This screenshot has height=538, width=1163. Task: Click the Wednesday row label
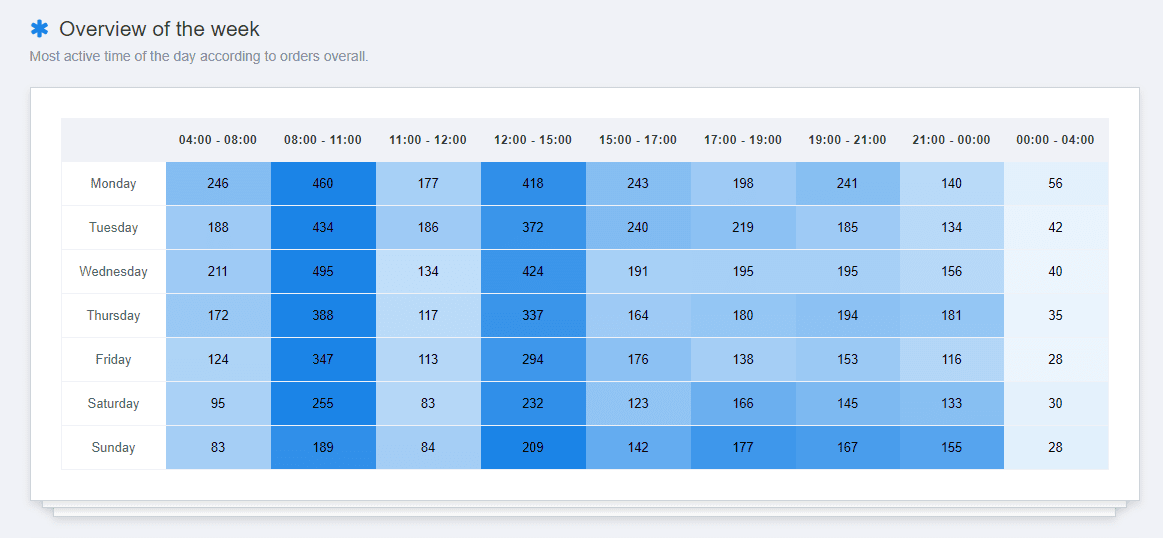click(113, 272)
